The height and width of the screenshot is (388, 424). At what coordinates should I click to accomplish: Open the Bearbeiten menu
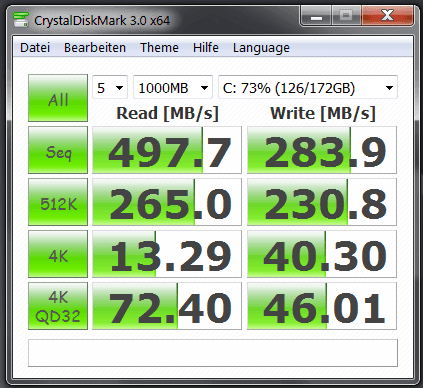(95, 48)
